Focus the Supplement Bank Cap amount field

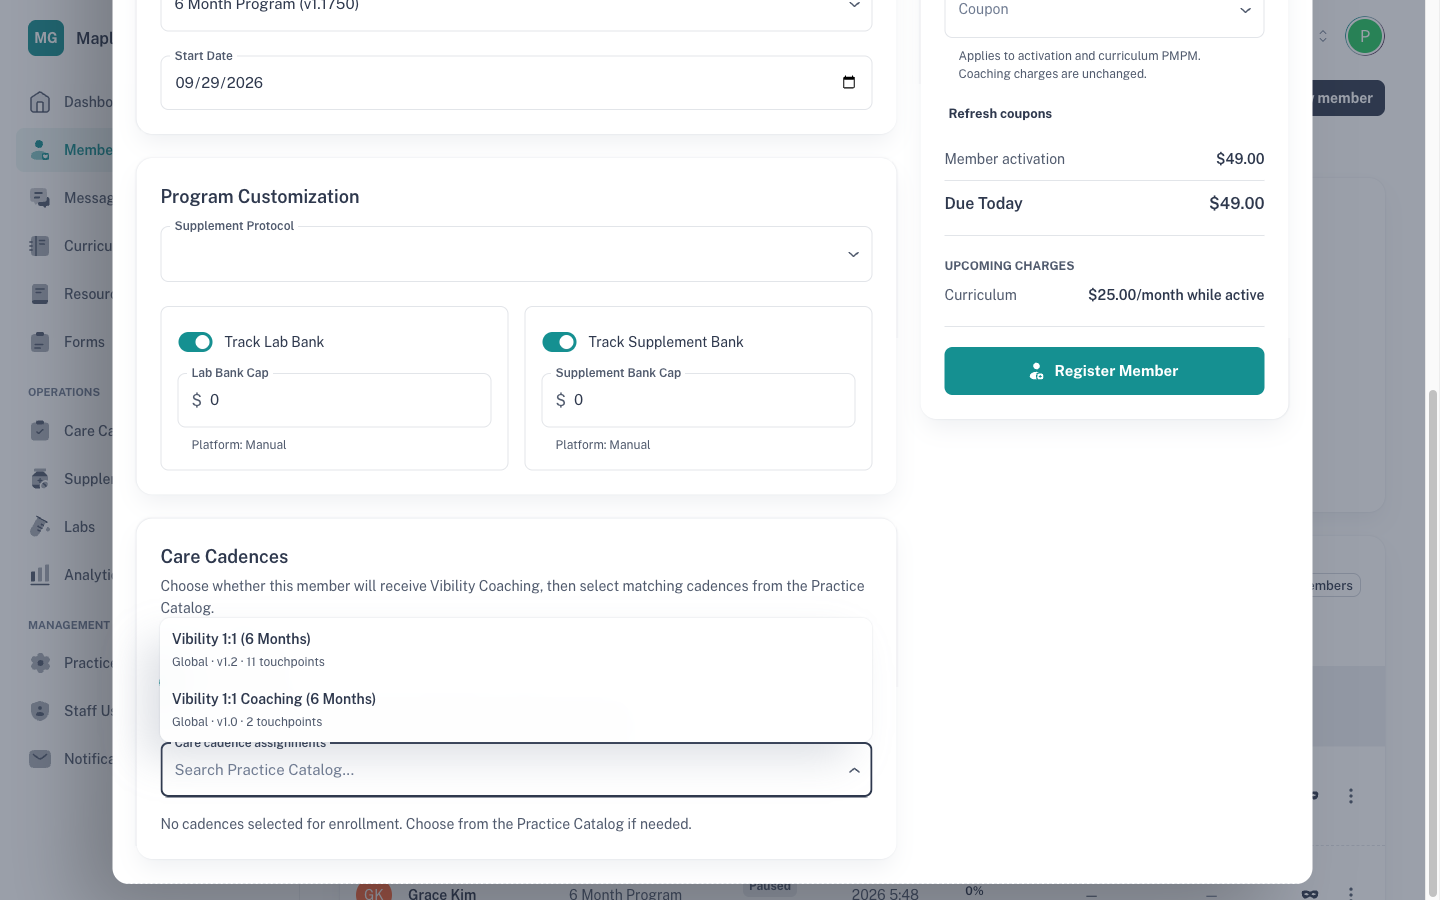[x=698, y=400]
